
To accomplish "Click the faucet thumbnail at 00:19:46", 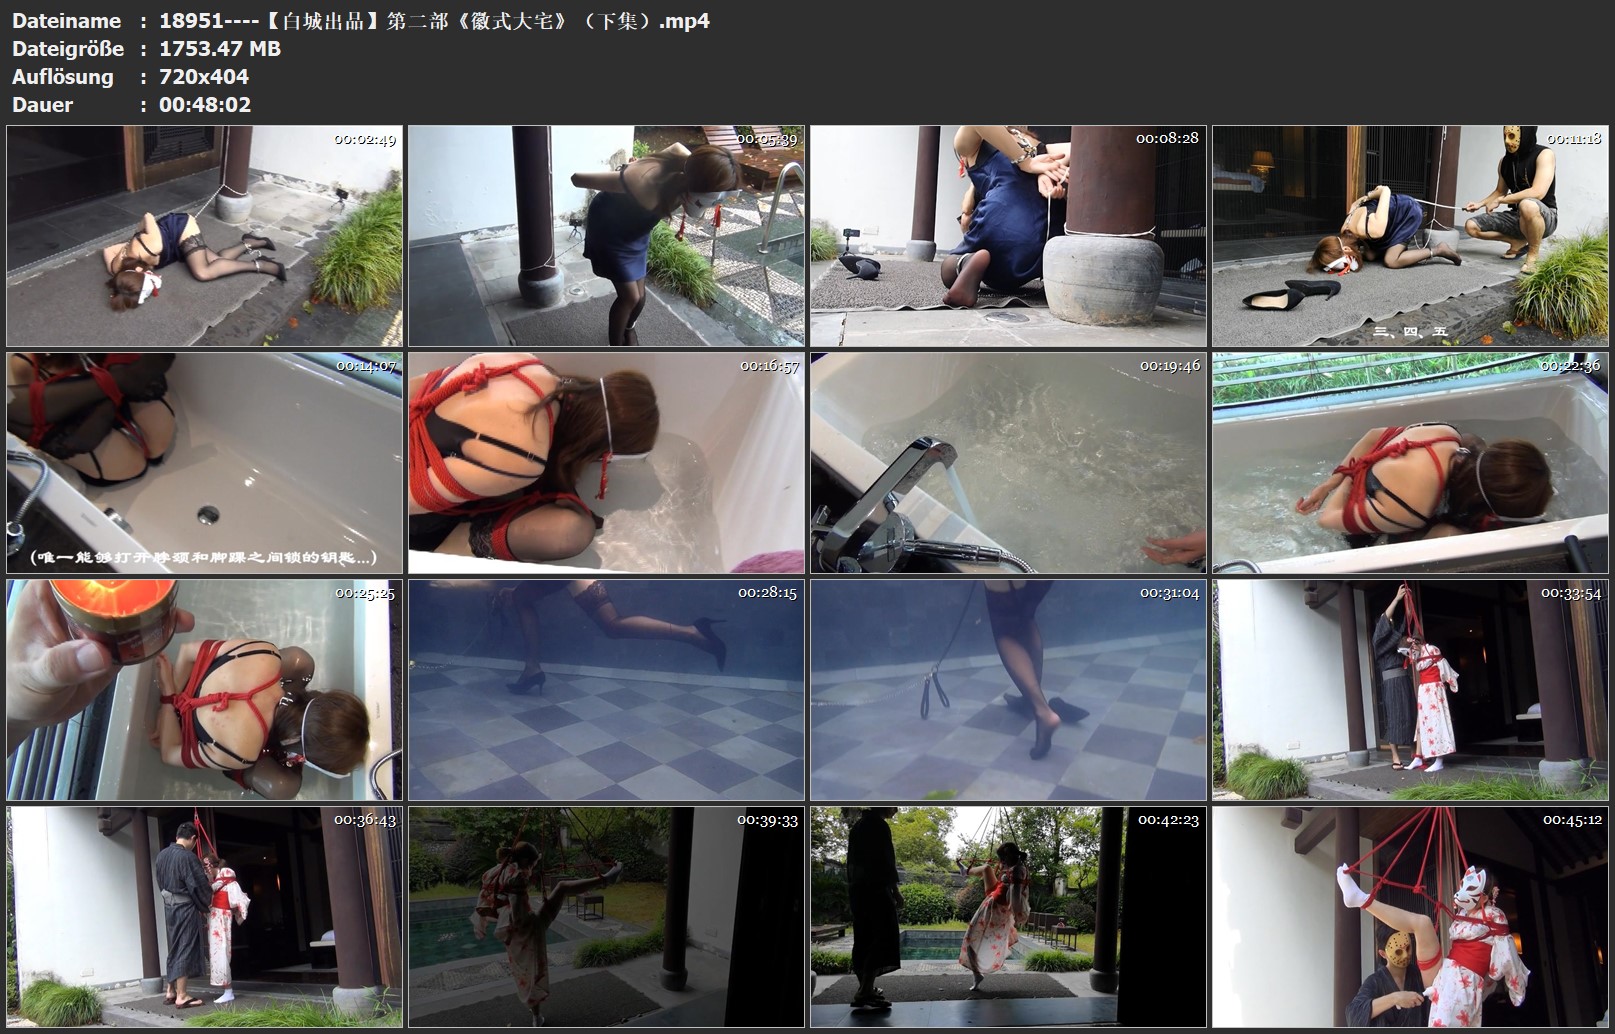I will pos(1008,463).
